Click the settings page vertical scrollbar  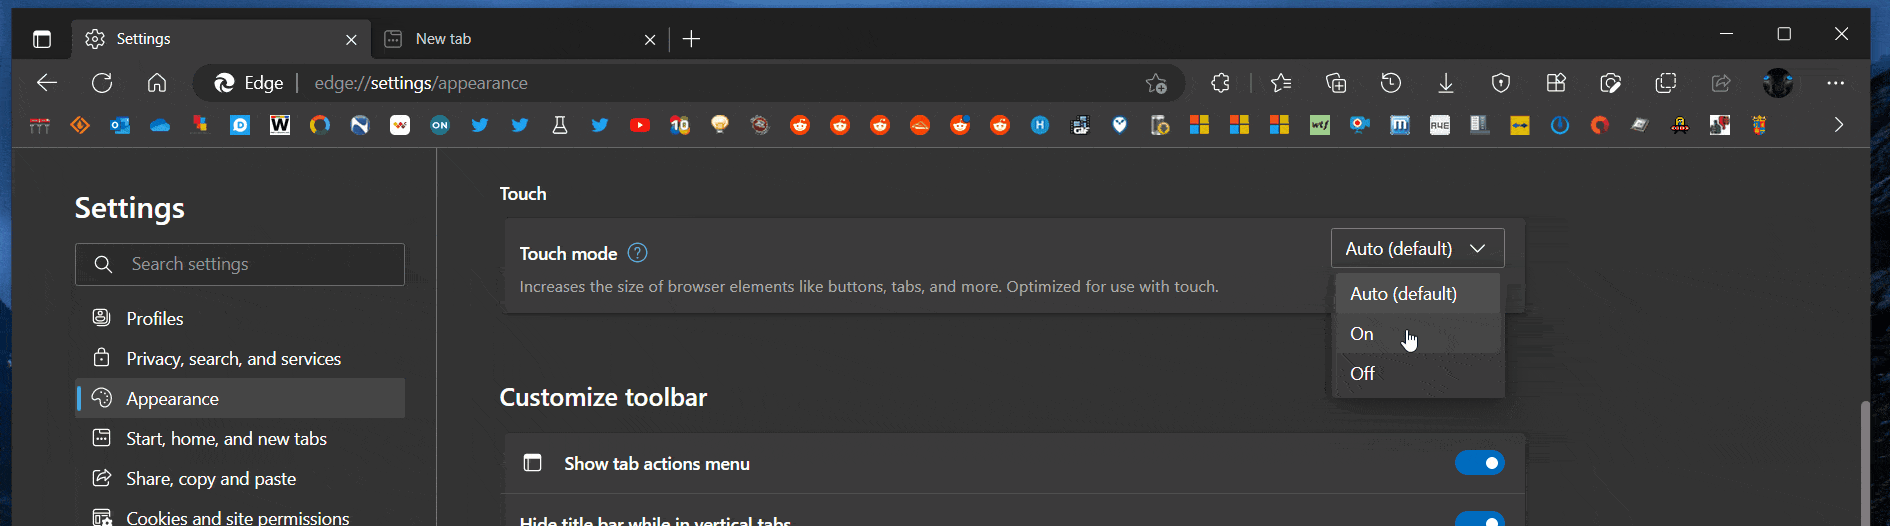(1864, 463)
